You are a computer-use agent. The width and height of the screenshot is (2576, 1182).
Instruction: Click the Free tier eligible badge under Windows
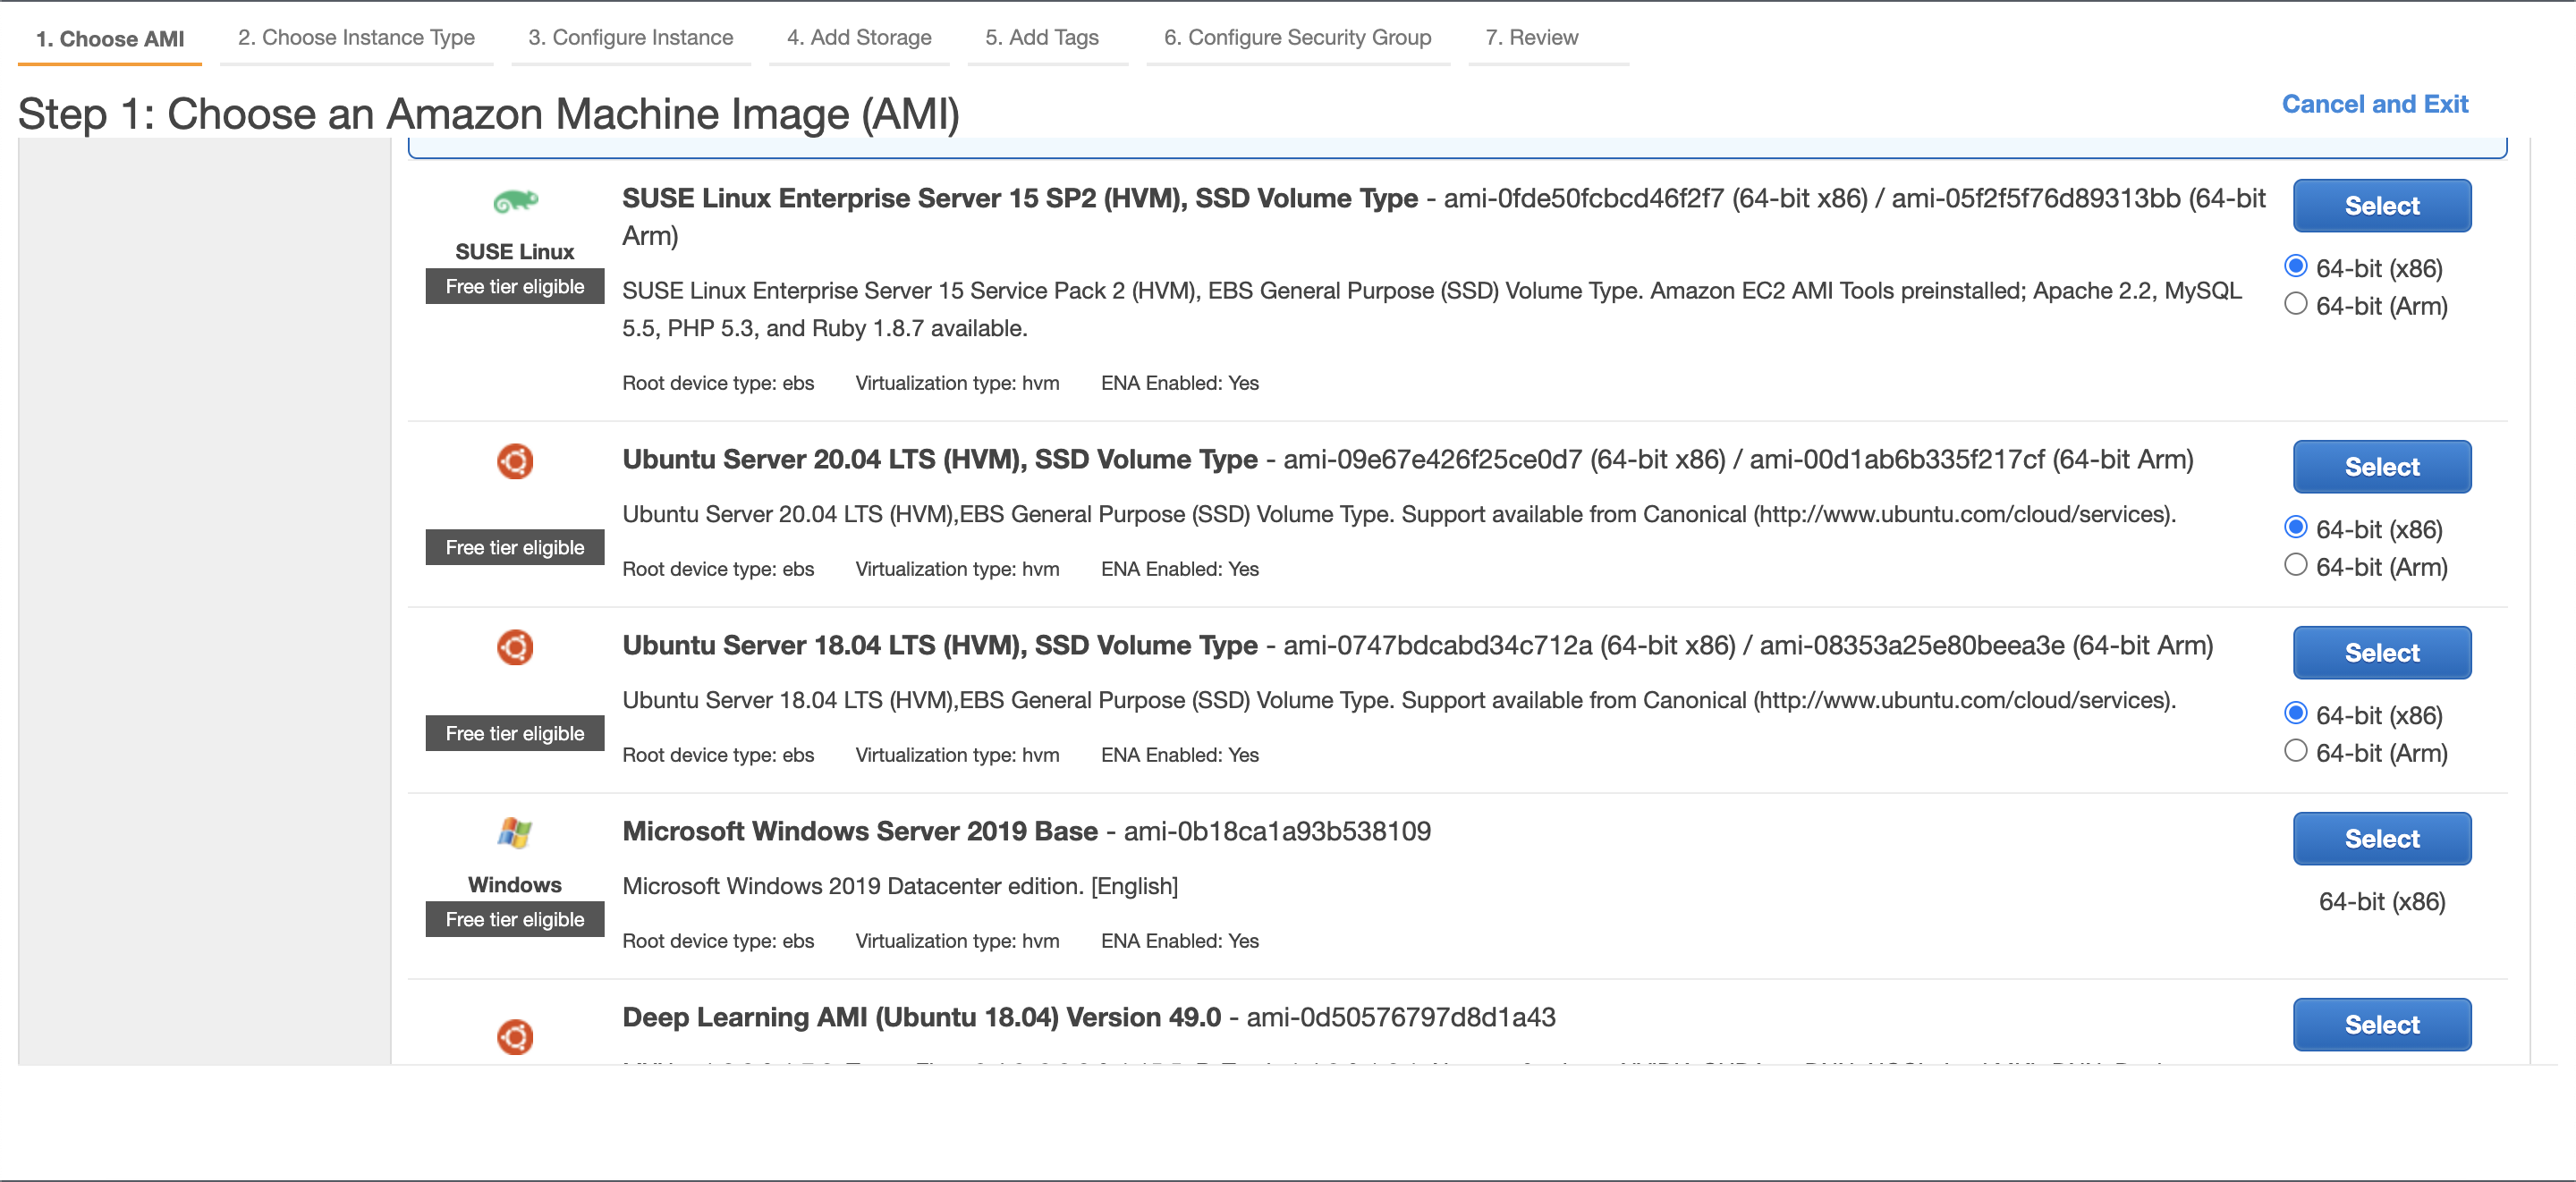(515, 919)
